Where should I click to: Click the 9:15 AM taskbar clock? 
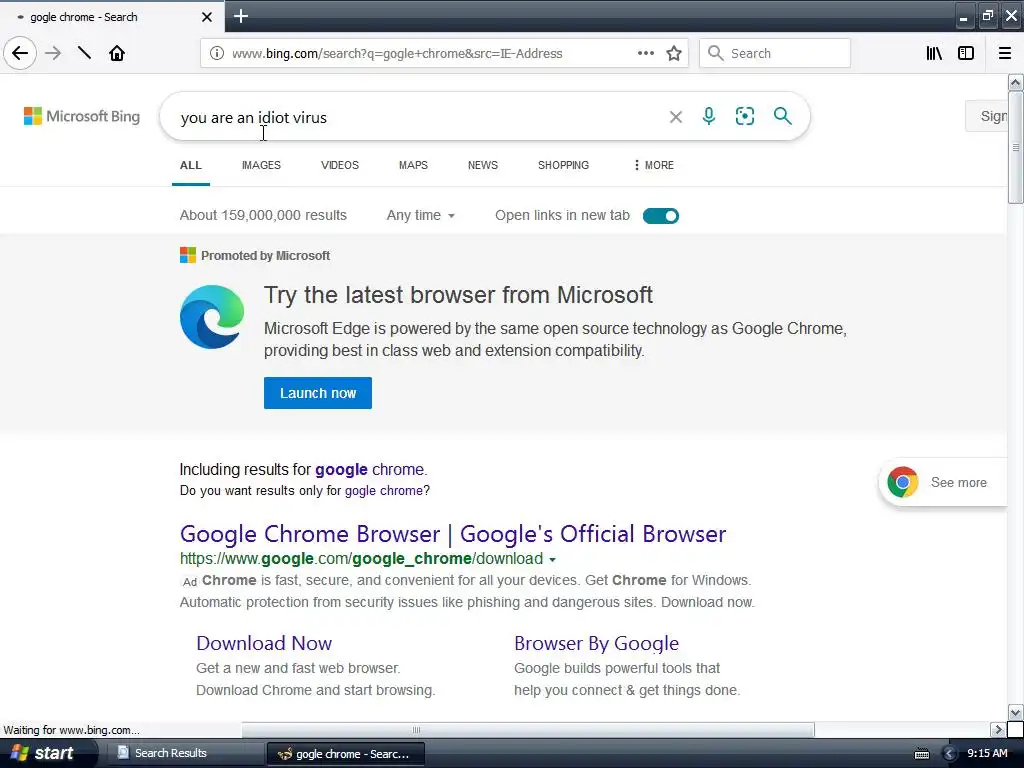coord(987,753)
